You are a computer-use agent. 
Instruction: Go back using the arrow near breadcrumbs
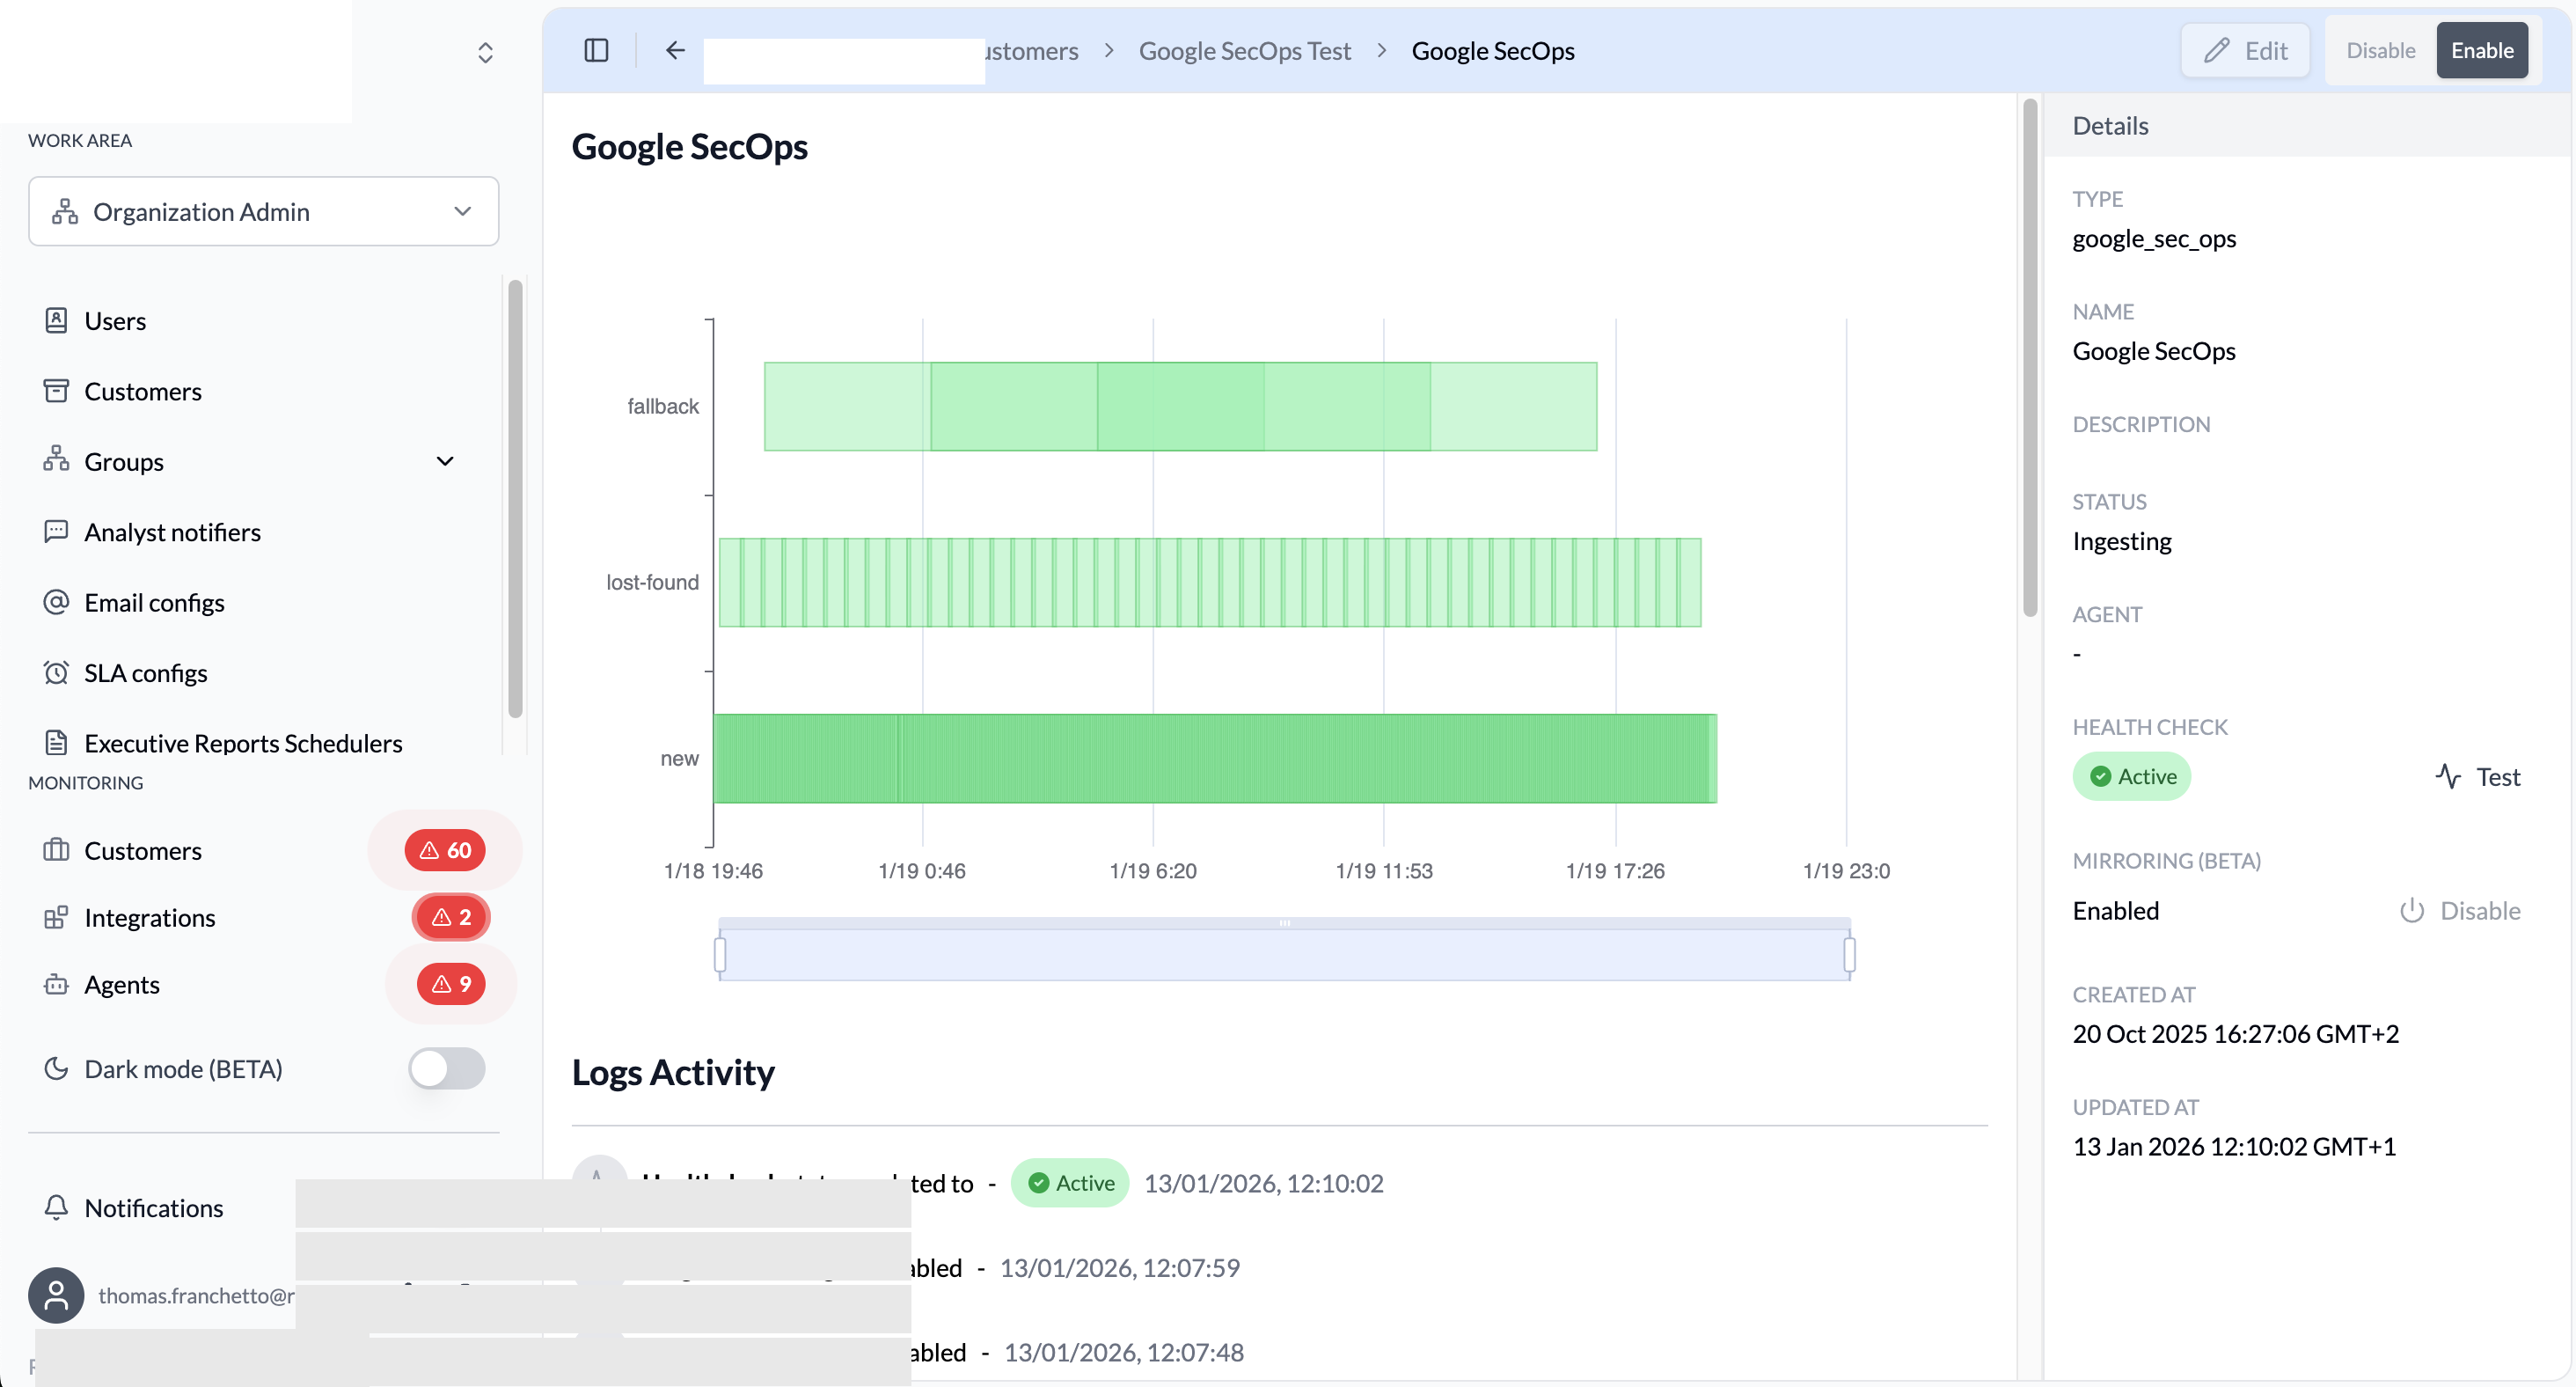coord(675,50)
